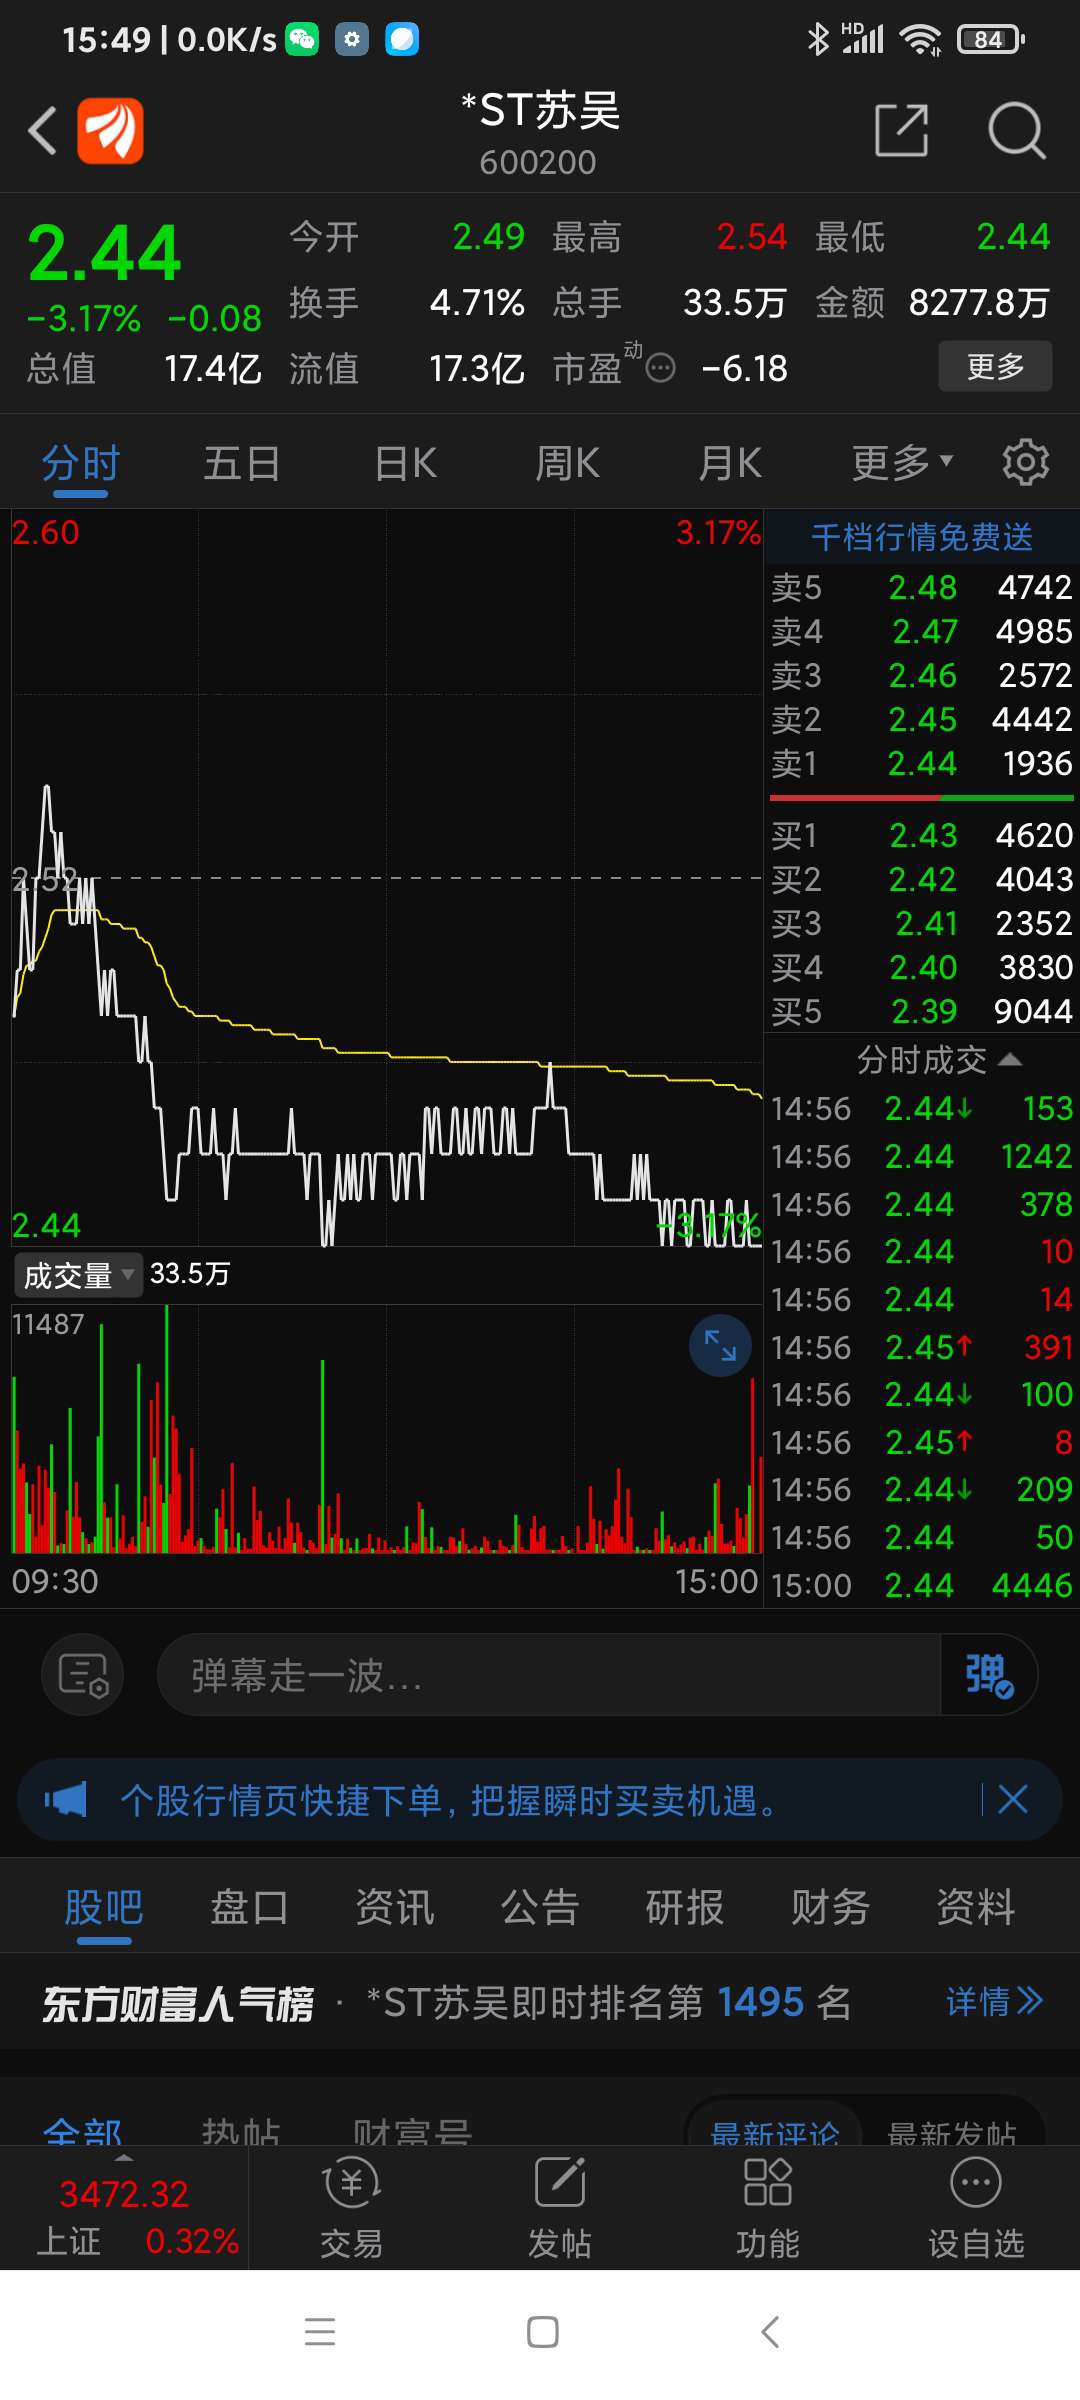Tap Android home square button

click(542, 2331)
